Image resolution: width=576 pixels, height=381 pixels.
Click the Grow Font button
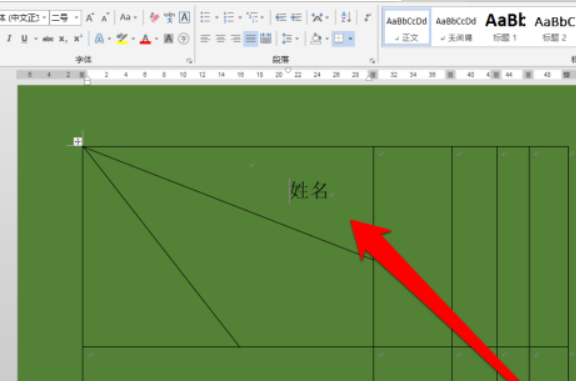pos(90,17)
